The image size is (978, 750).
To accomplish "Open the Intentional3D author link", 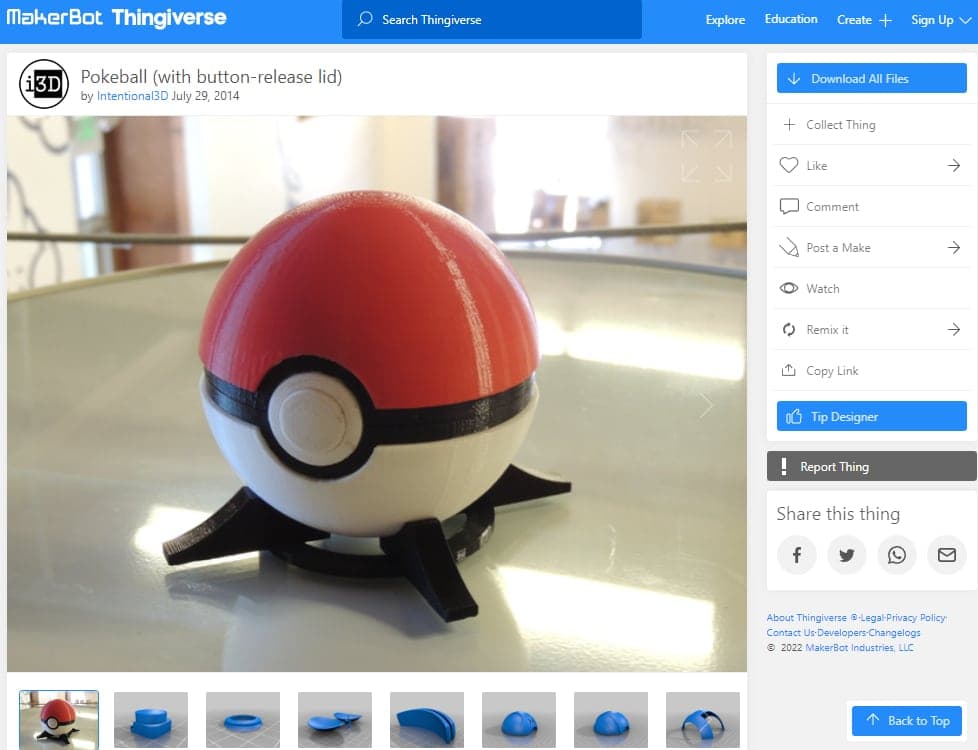I will 132,95.
